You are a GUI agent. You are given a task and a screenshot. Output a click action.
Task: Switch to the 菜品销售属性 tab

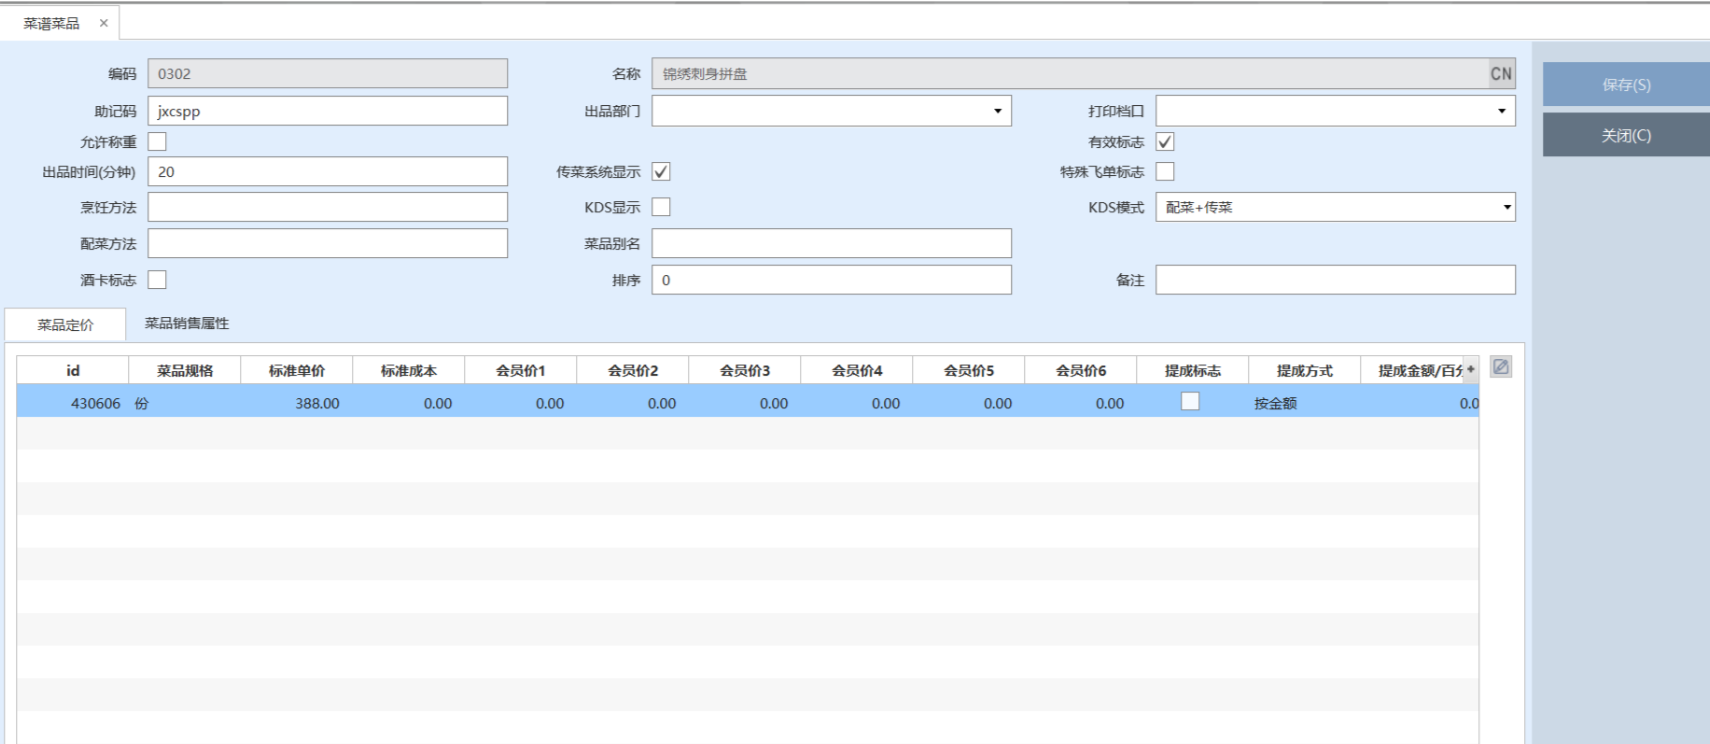(x=187, y=324)
